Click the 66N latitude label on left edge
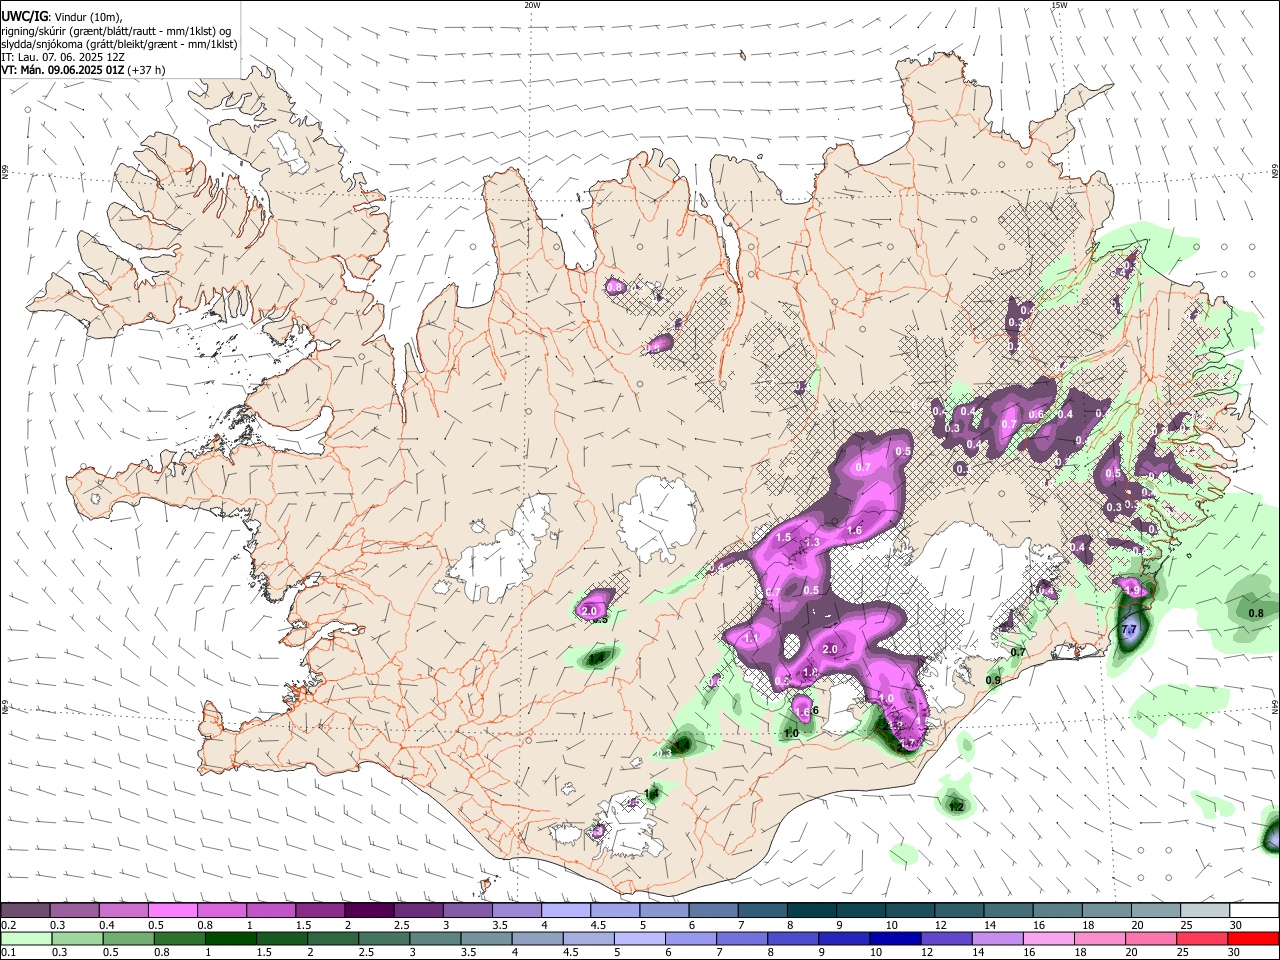 [5, 172]
